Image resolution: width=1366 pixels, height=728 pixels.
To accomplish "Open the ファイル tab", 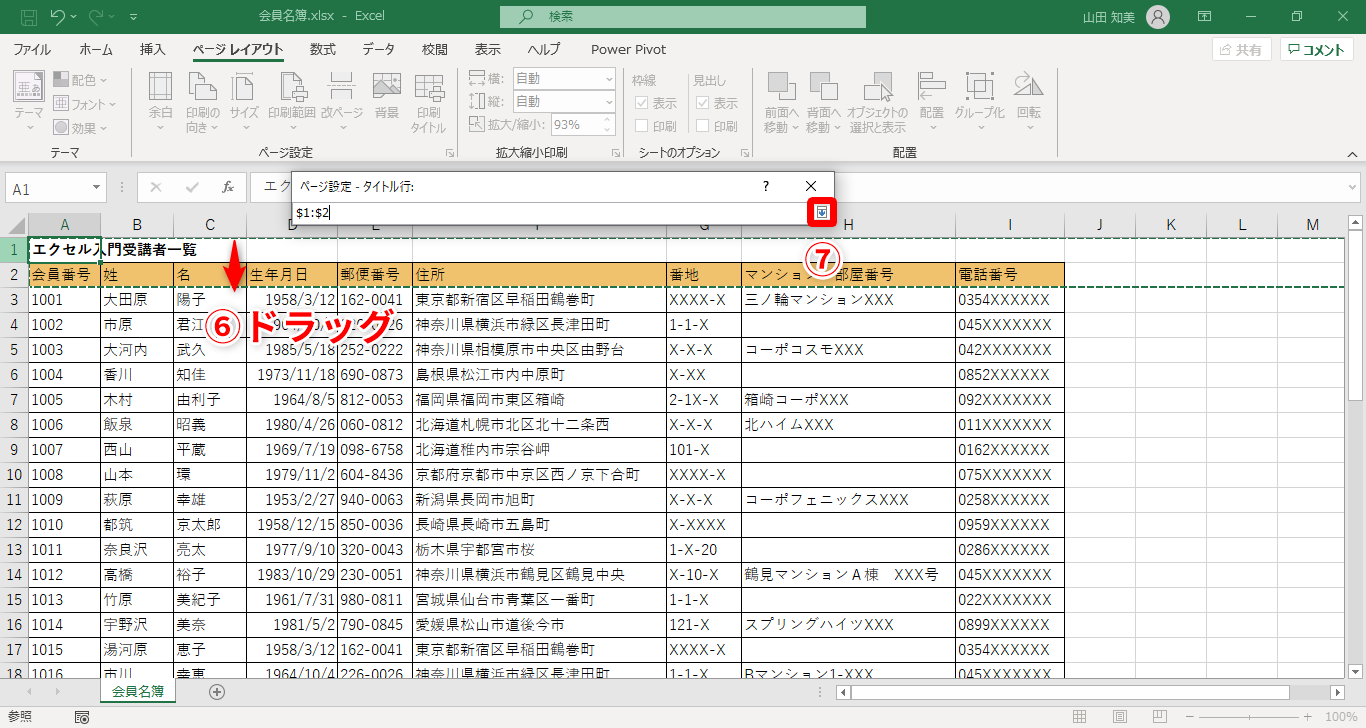I will point(32,50).
